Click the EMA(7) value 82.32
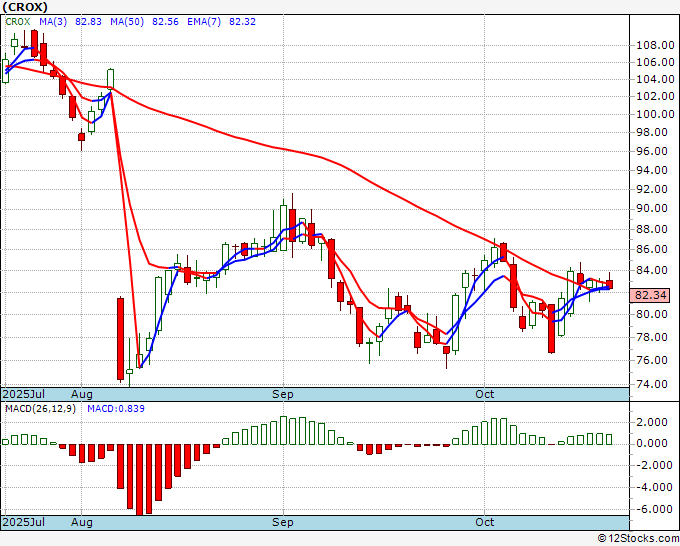The height and width of the screenshot is (546, 680). click(x=242, y=22)
